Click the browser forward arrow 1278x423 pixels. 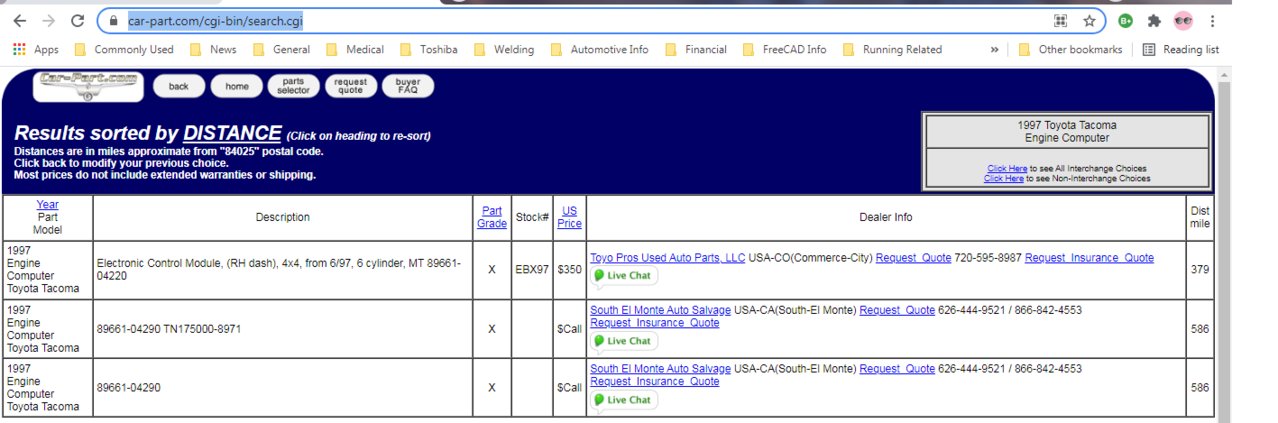[x=48, y=20]
